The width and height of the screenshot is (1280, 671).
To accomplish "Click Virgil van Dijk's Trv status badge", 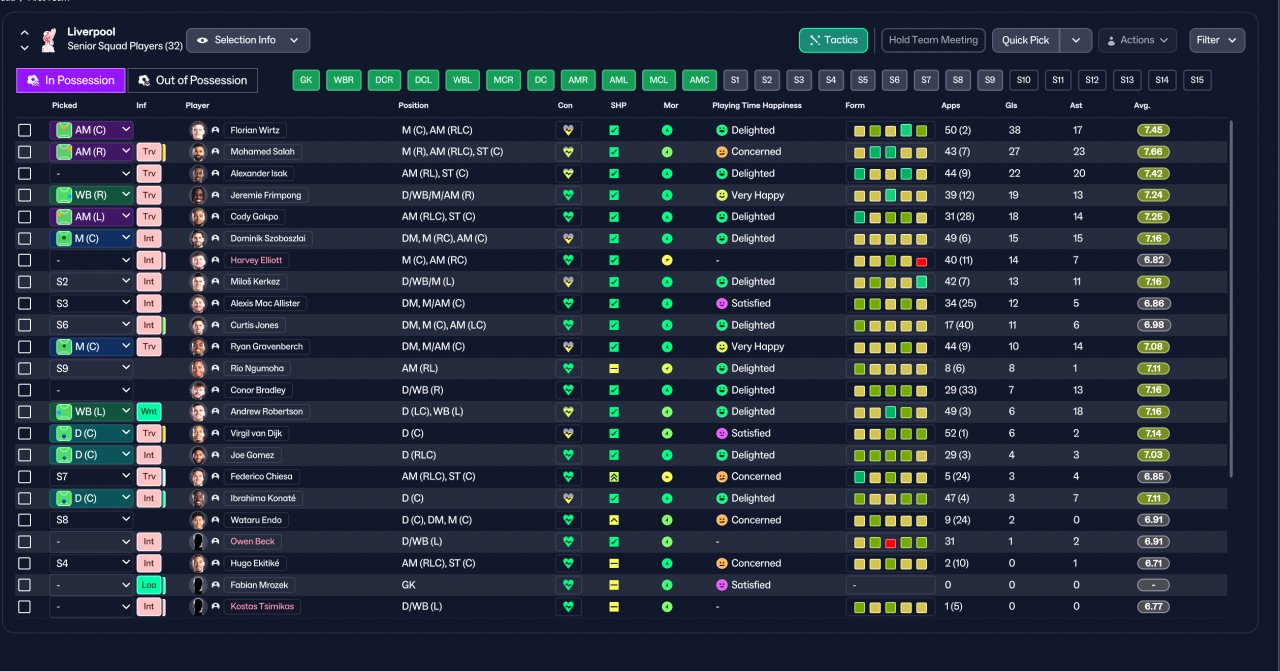I will 149,434.
